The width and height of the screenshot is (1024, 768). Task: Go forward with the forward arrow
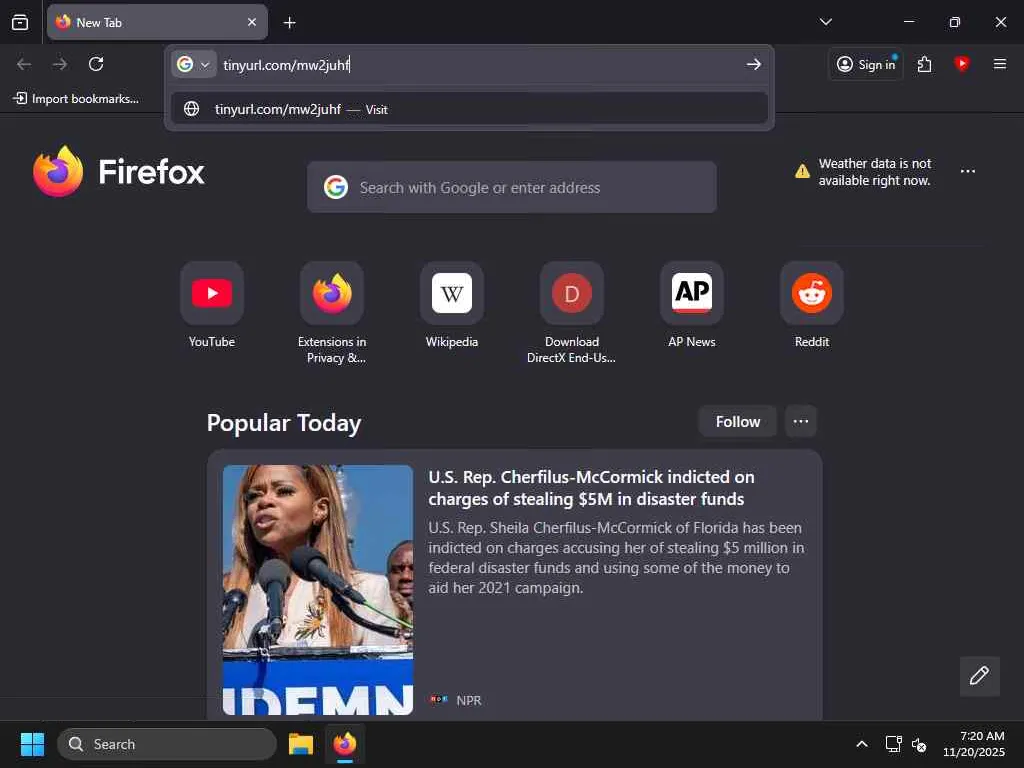pyautogui.click(x=60, y=64)
